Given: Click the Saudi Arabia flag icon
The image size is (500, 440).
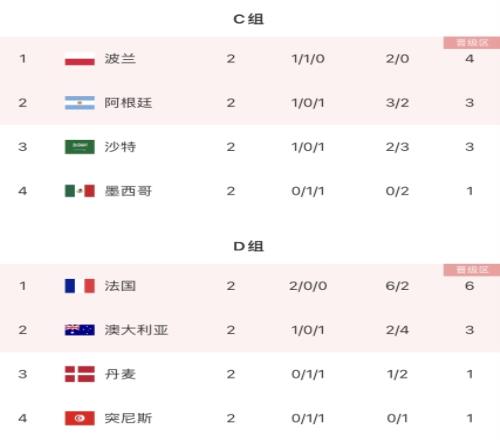Looking at the screenshot, I should [x=80, y=147].
